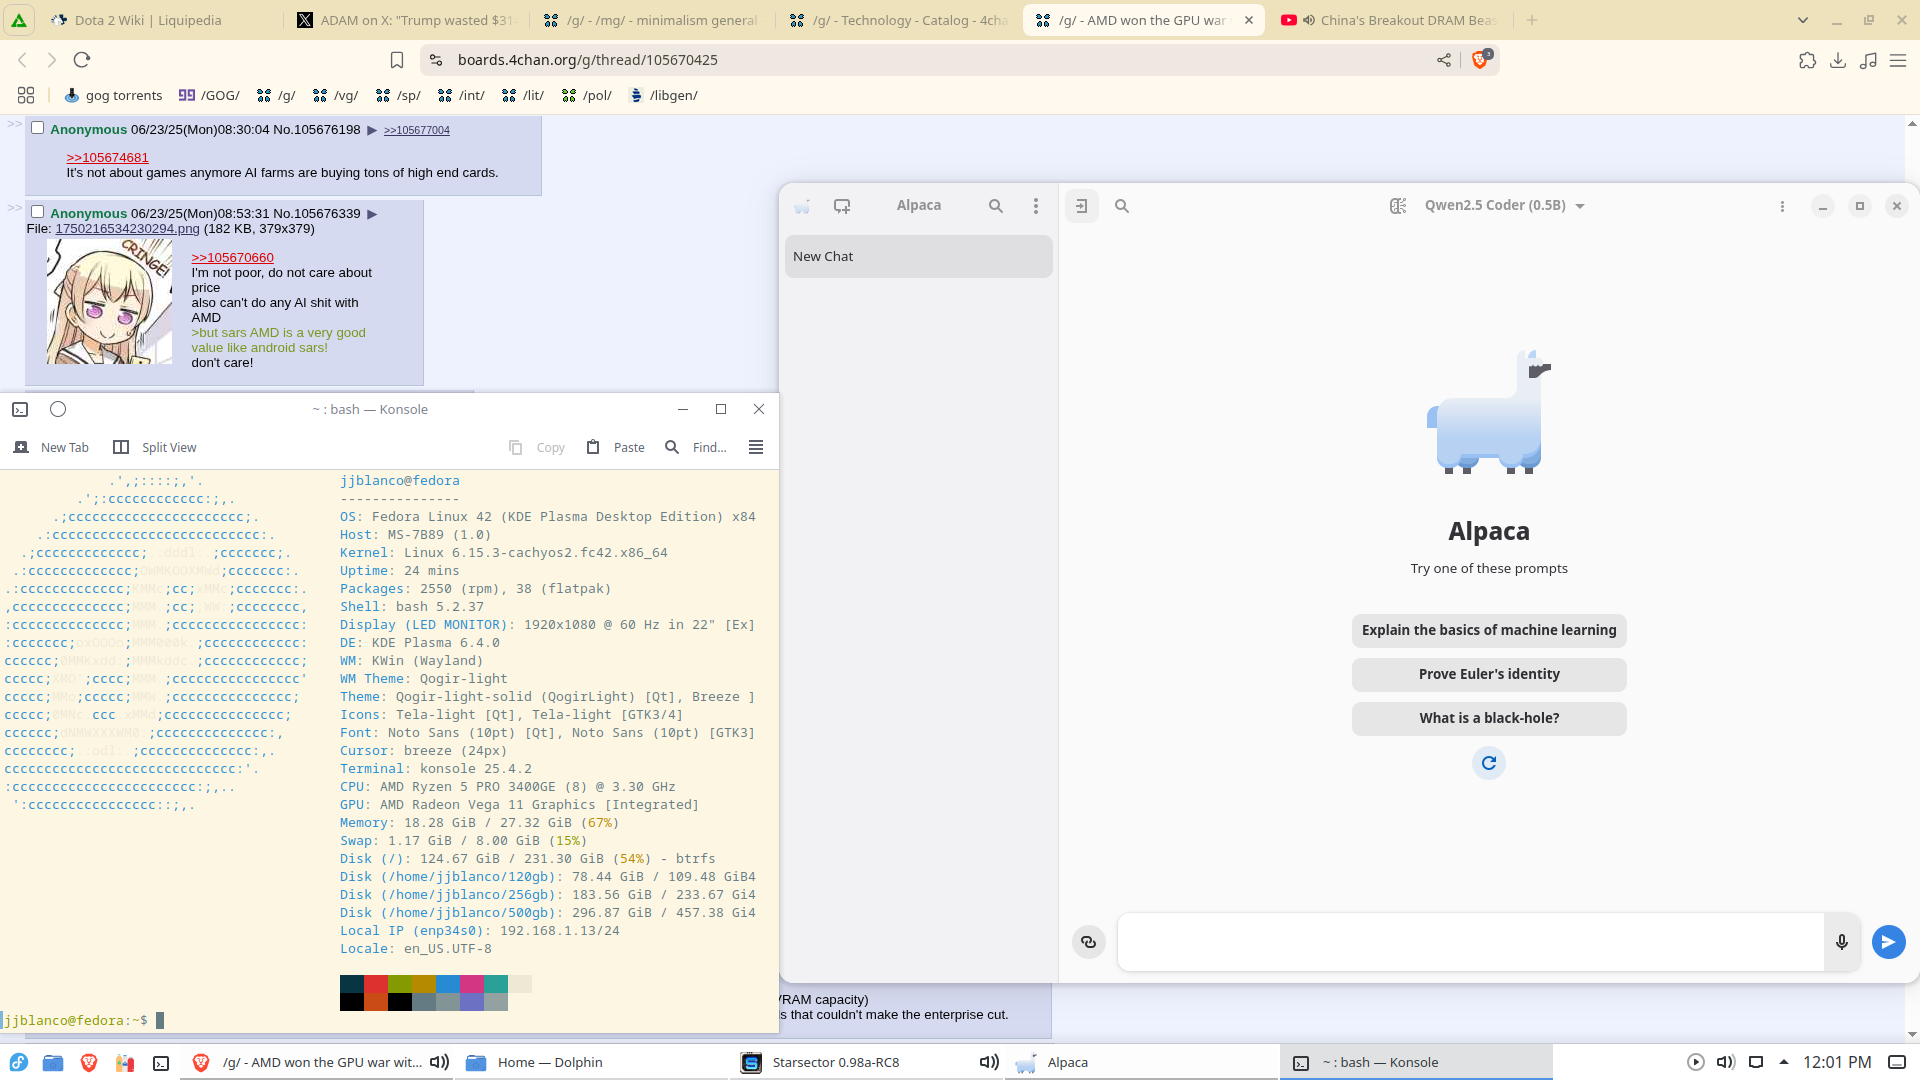Open gog torrents bookmark

click(113, 95)
